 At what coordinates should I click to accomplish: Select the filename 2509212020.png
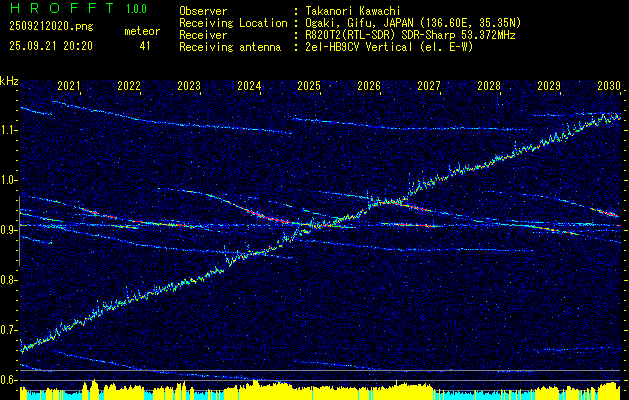[51, 27]
